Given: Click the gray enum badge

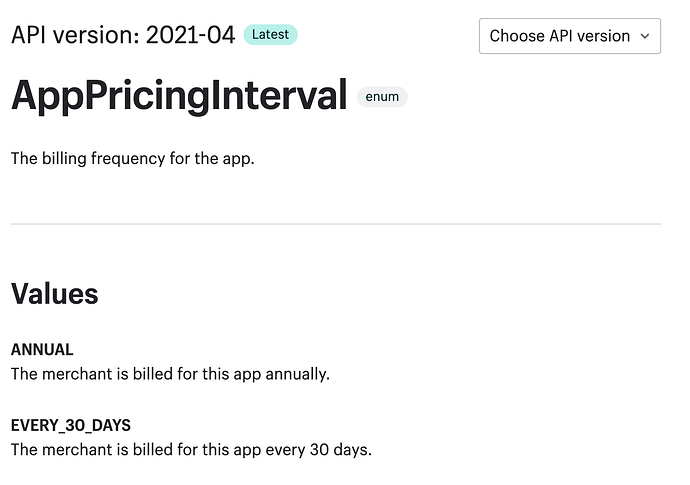Looking at the screenshot, I should pos(382,97).
